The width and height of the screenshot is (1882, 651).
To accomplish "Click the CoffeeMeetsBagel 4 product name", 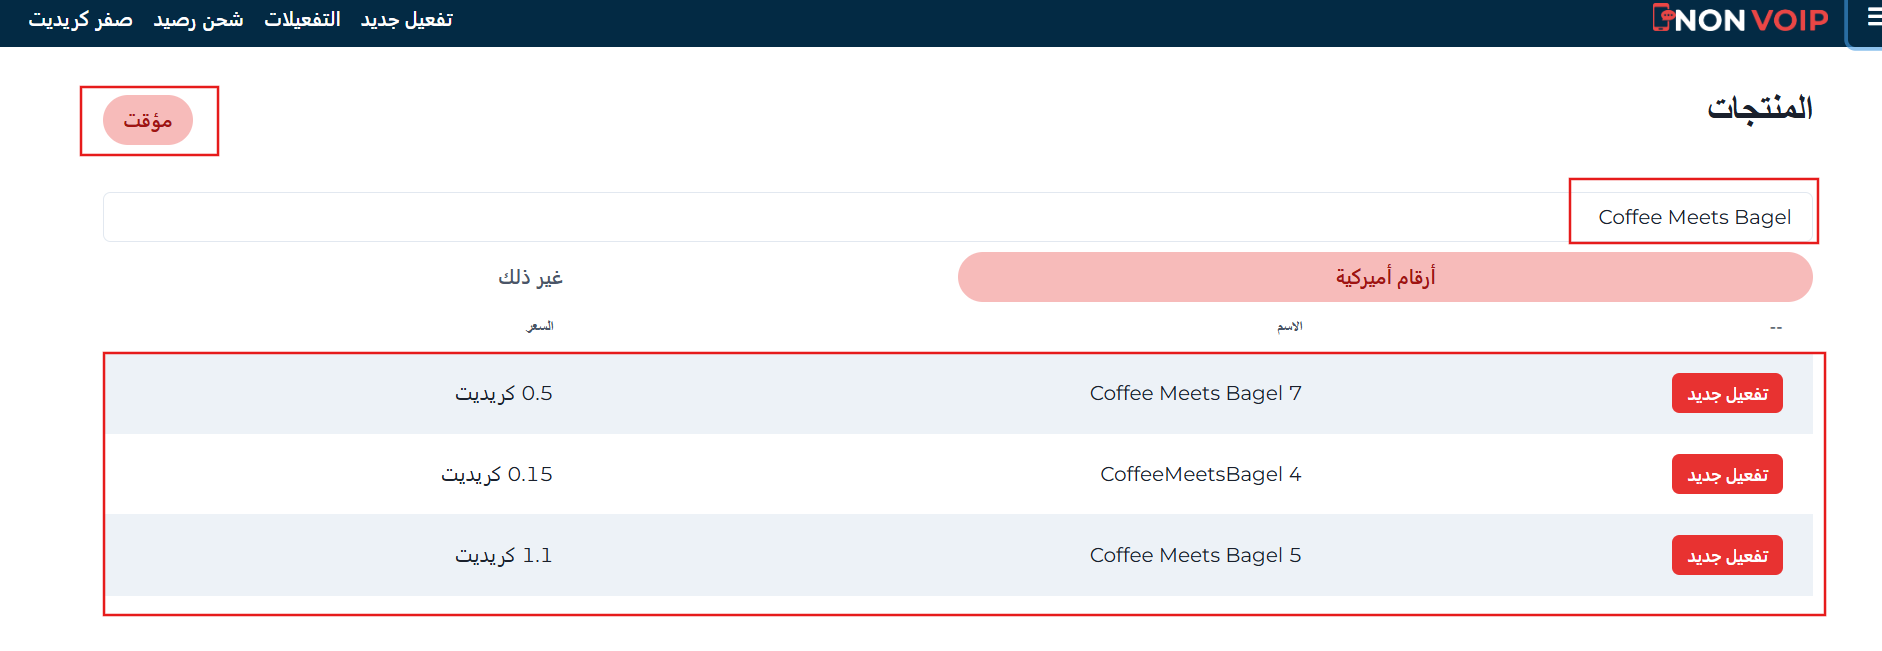I will point(1200,475).
